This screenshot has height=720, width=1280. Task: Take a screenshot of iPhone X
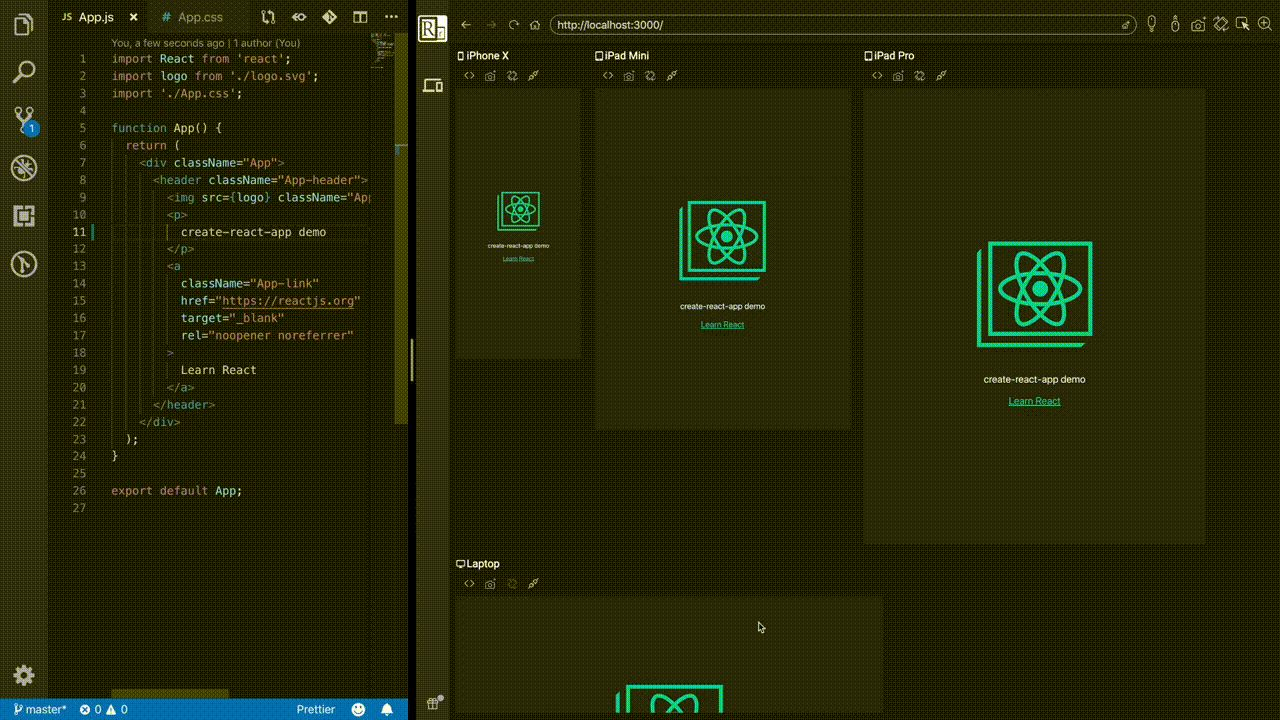click(x=490, y=76)
